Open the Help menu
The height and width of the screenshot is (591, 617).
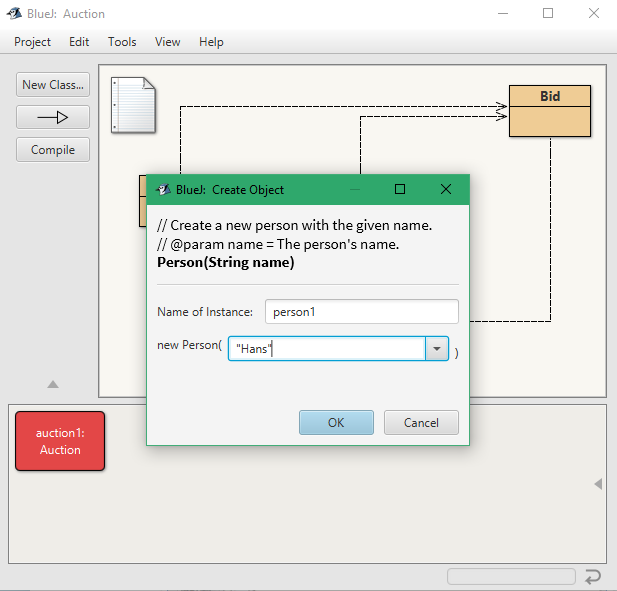click(x=211, y=42)
